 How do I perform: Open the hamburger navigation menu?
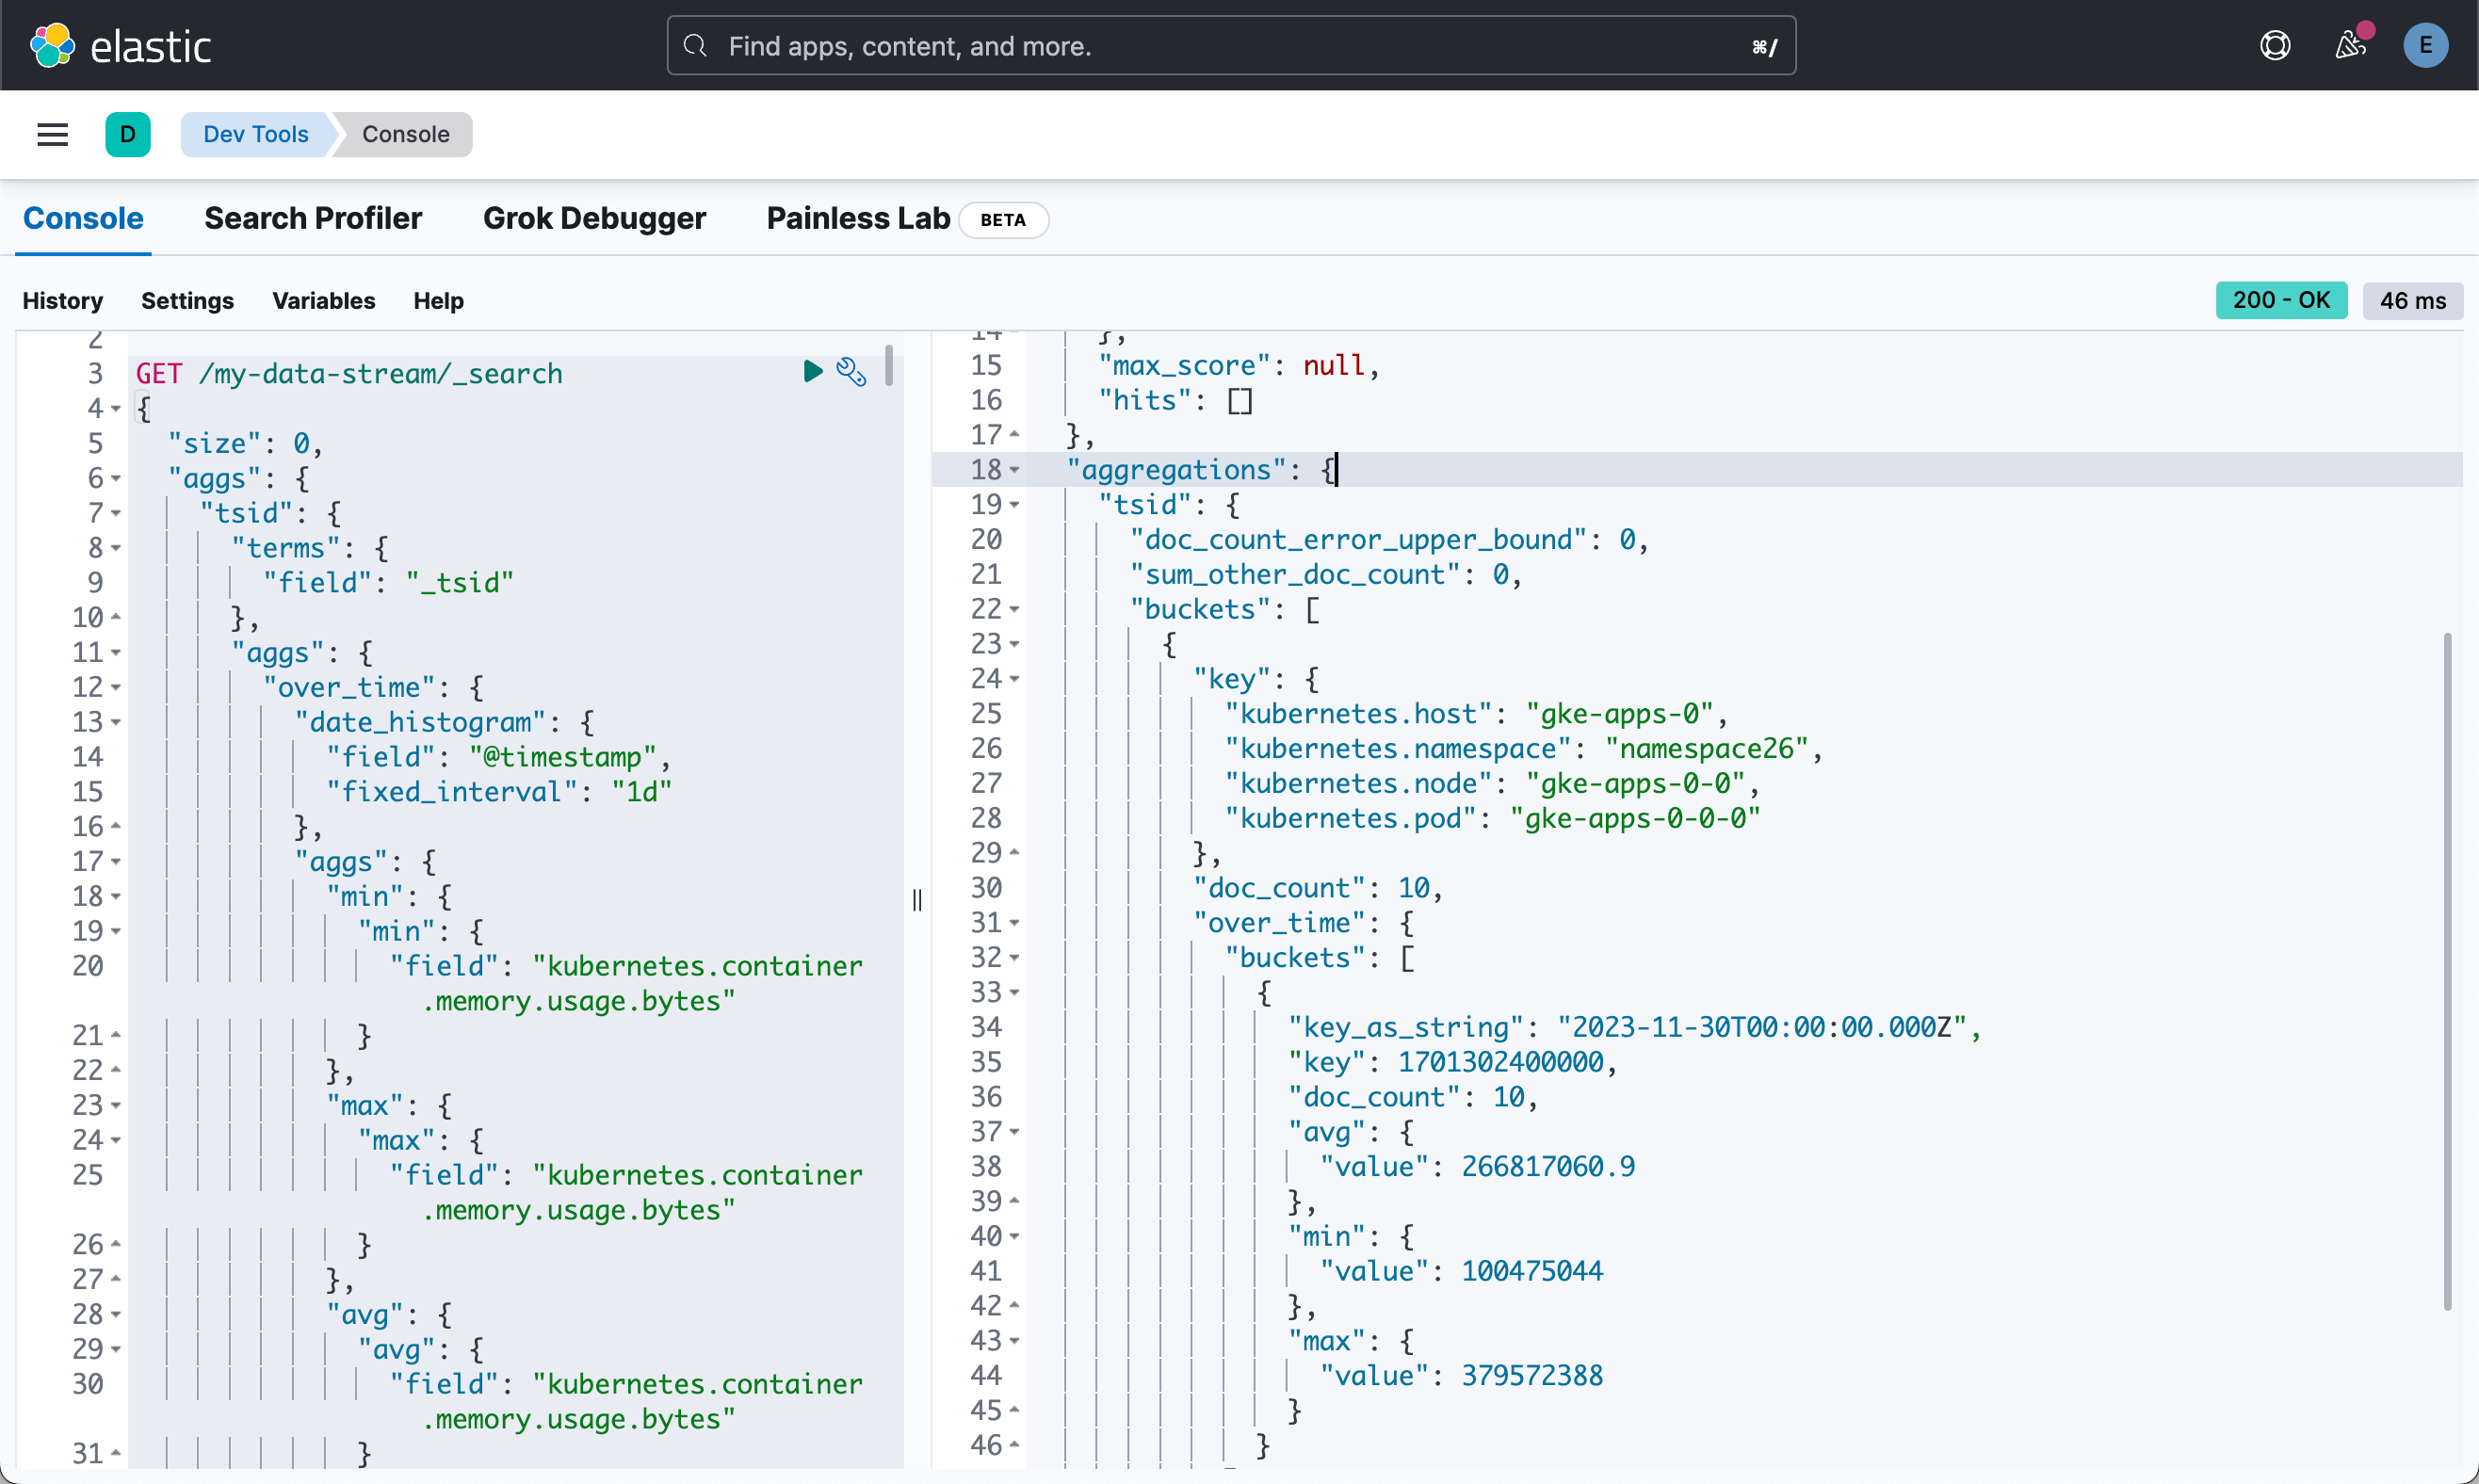tap(52, 134)
